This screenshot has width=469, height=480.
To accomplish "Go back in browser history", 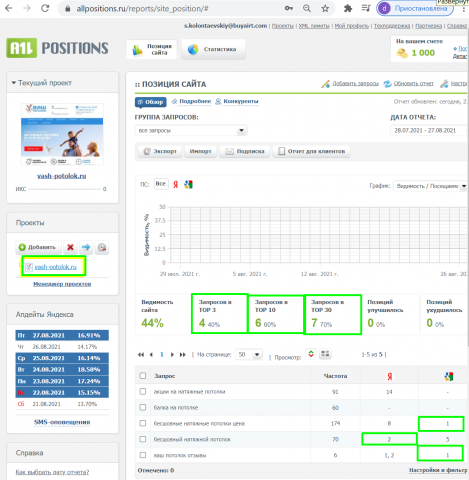I will point(9,8).
